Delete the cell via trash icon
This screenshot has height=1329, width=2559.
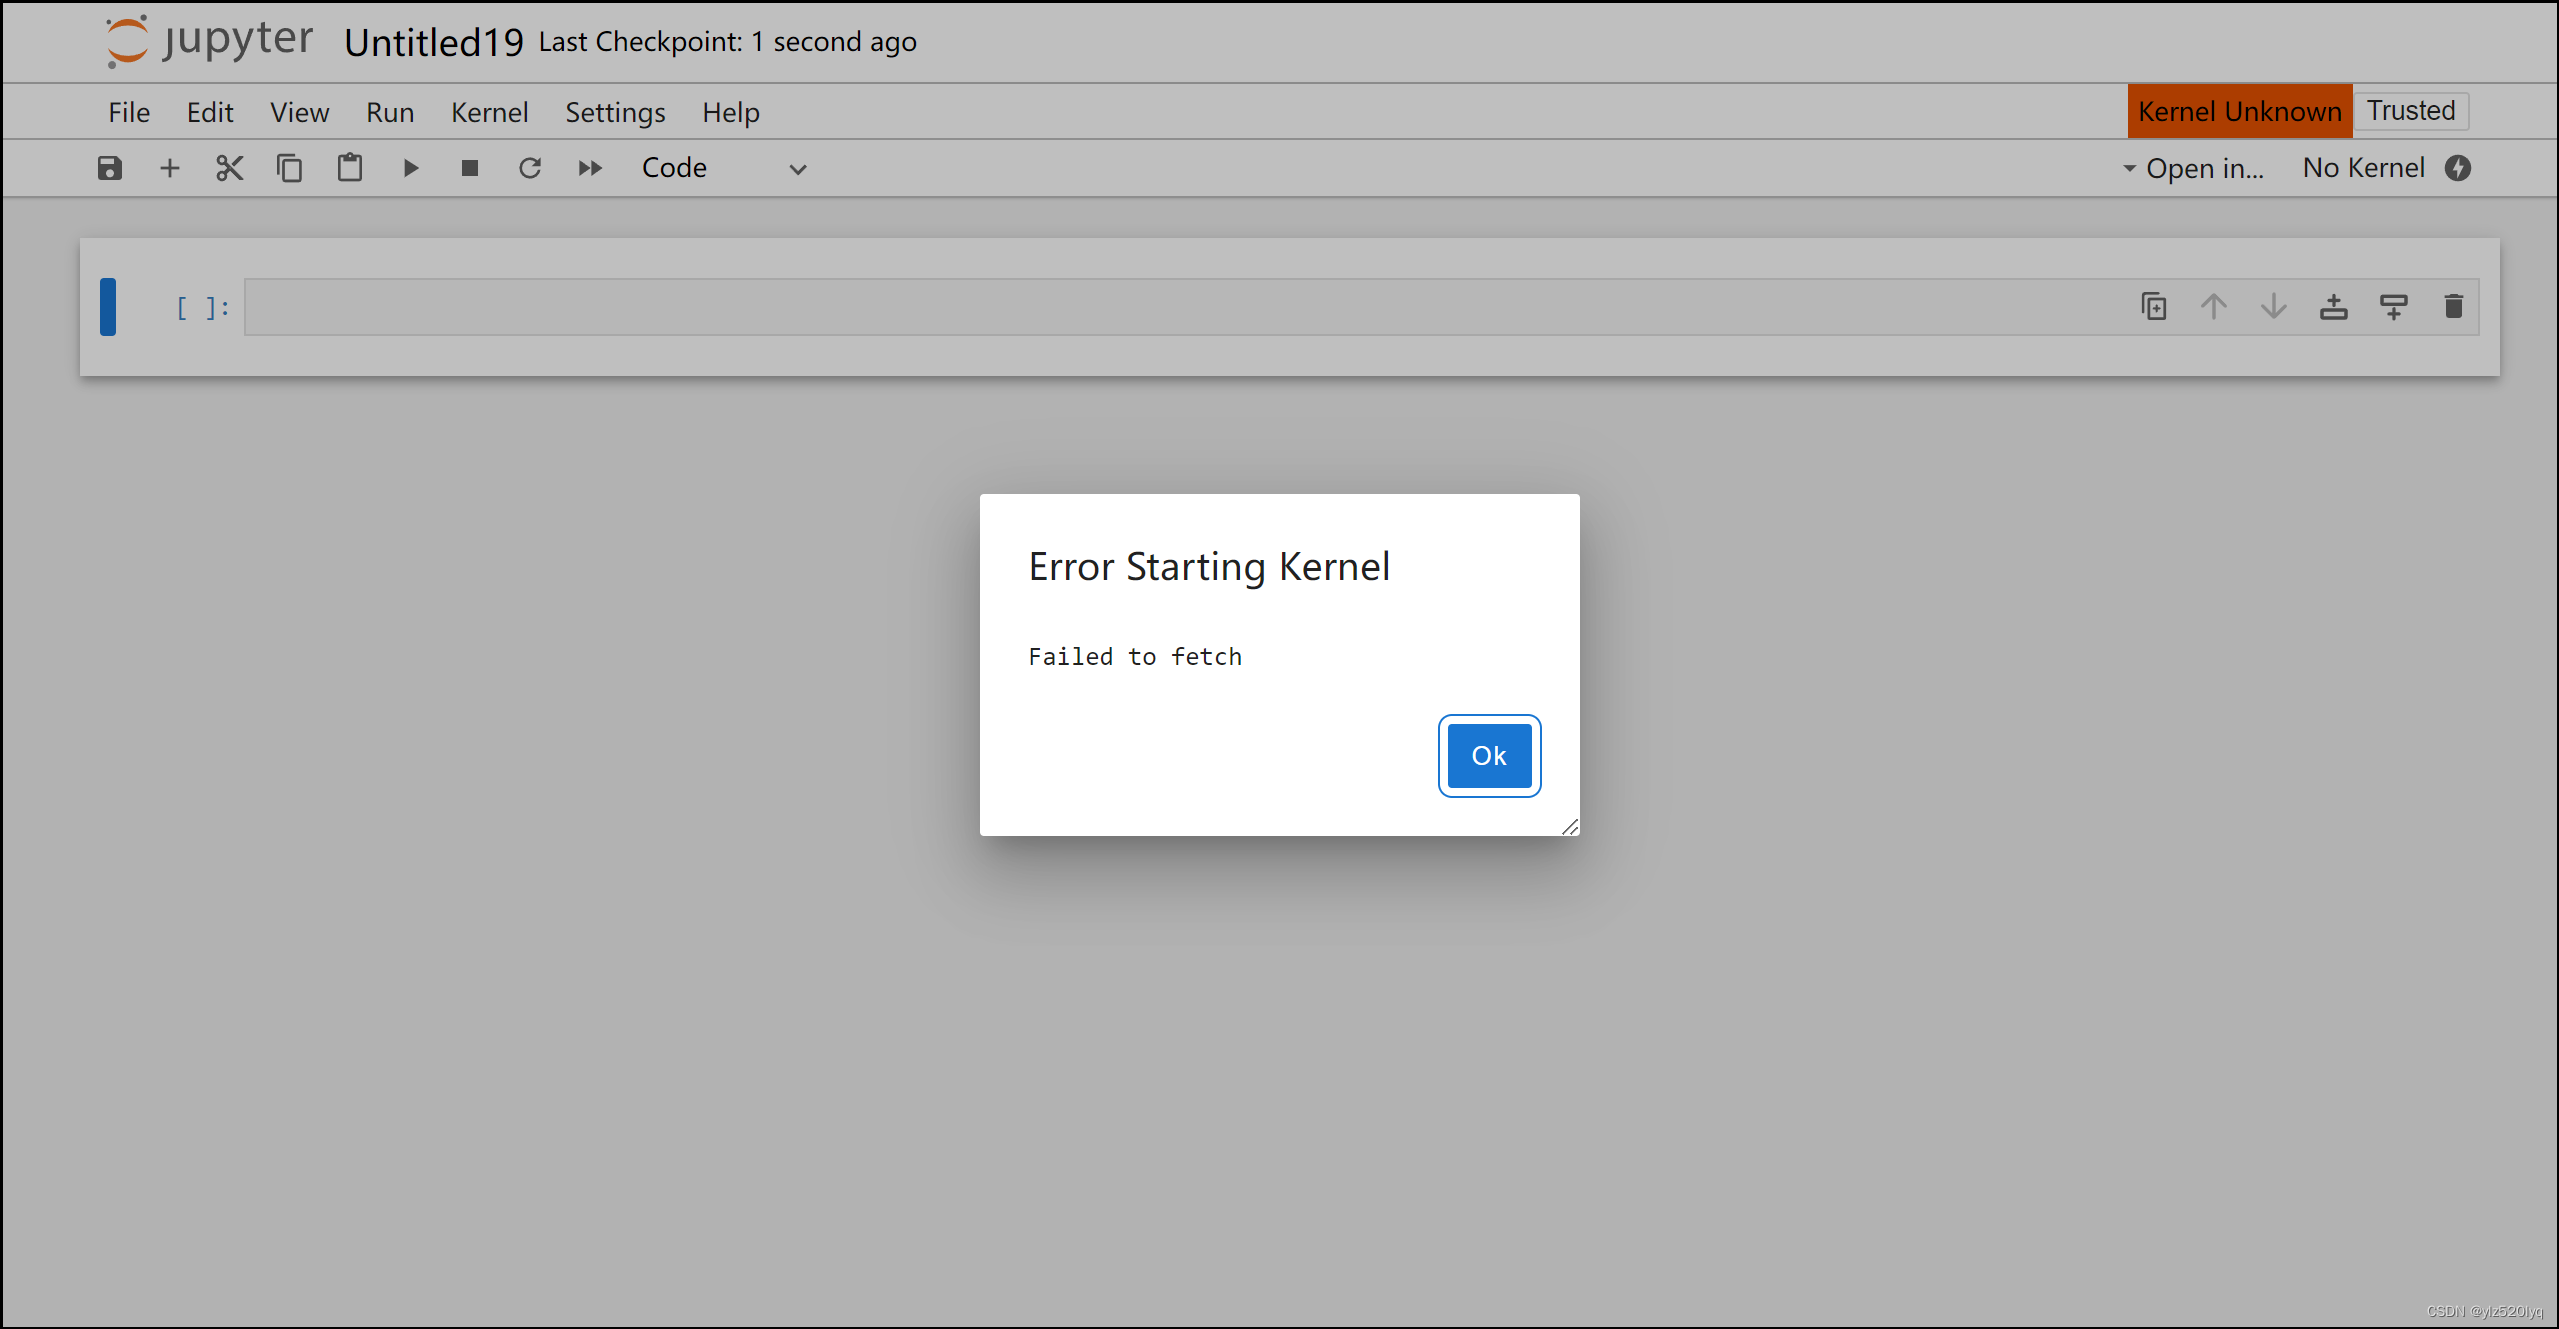pos(2454,306)
